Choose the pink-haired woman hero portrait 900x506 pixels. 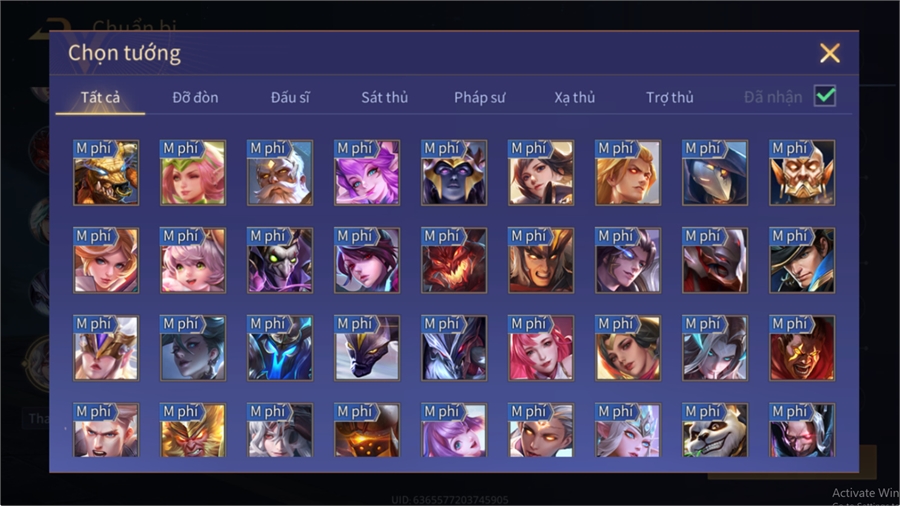click(541, 348)
